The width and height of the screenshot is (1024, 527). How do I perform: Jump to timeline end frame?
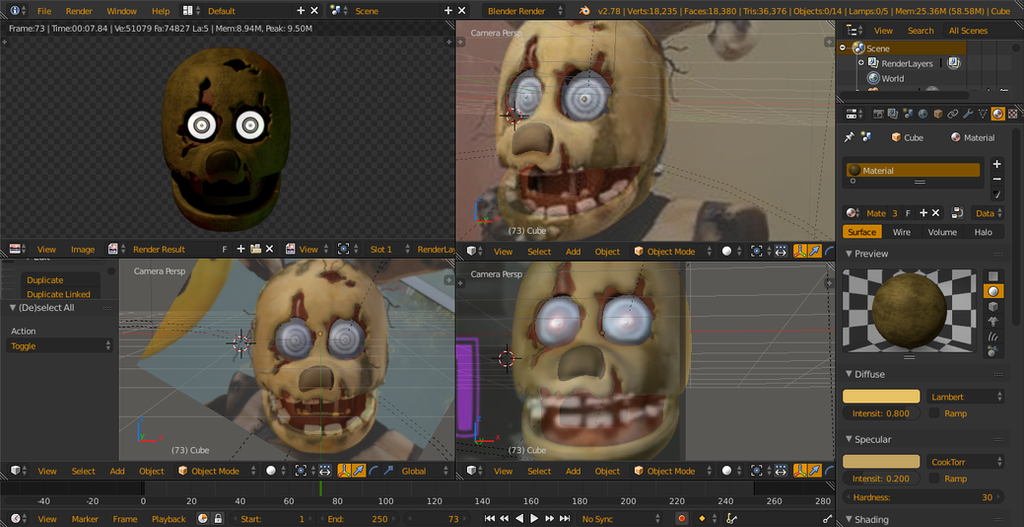[566, 519]
